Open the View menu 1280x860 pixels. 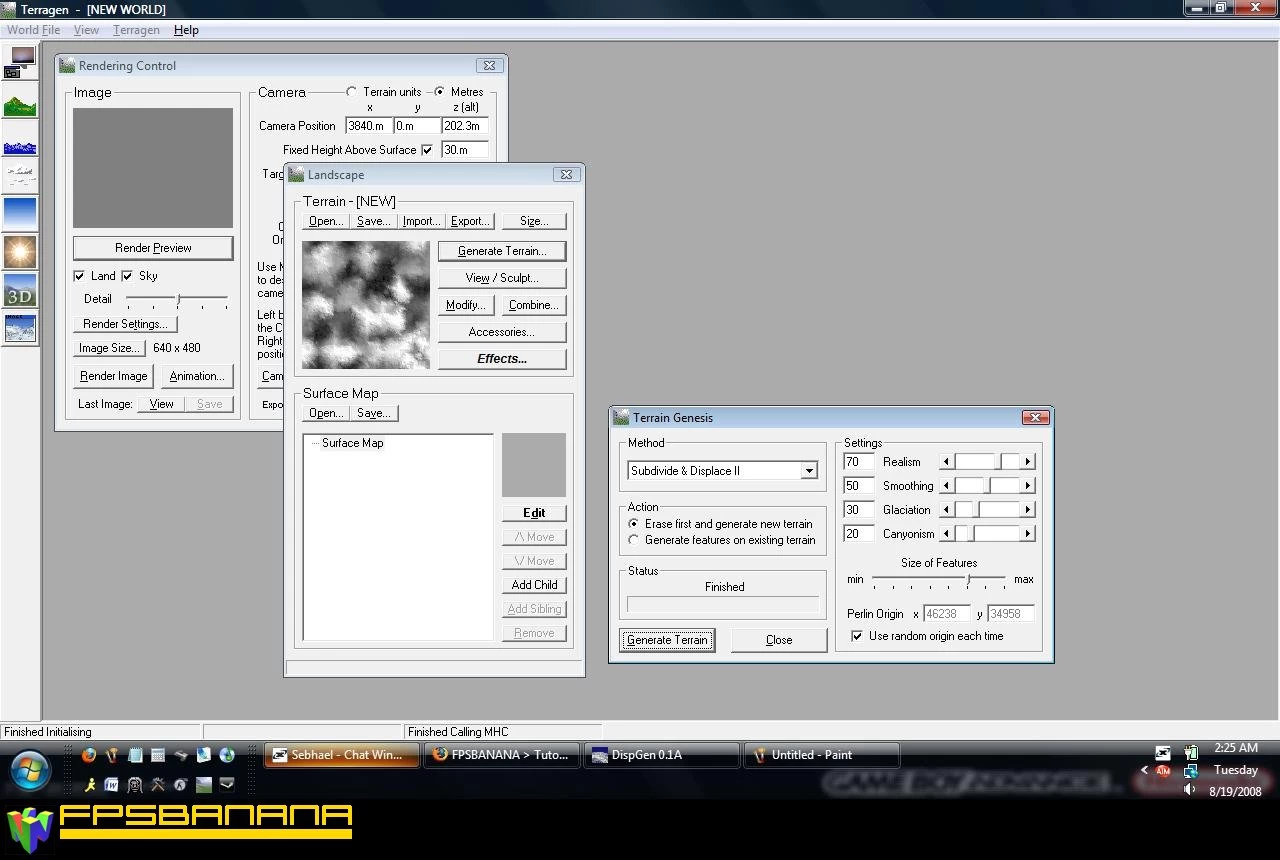pyautogui.click(x=86, y=30)
